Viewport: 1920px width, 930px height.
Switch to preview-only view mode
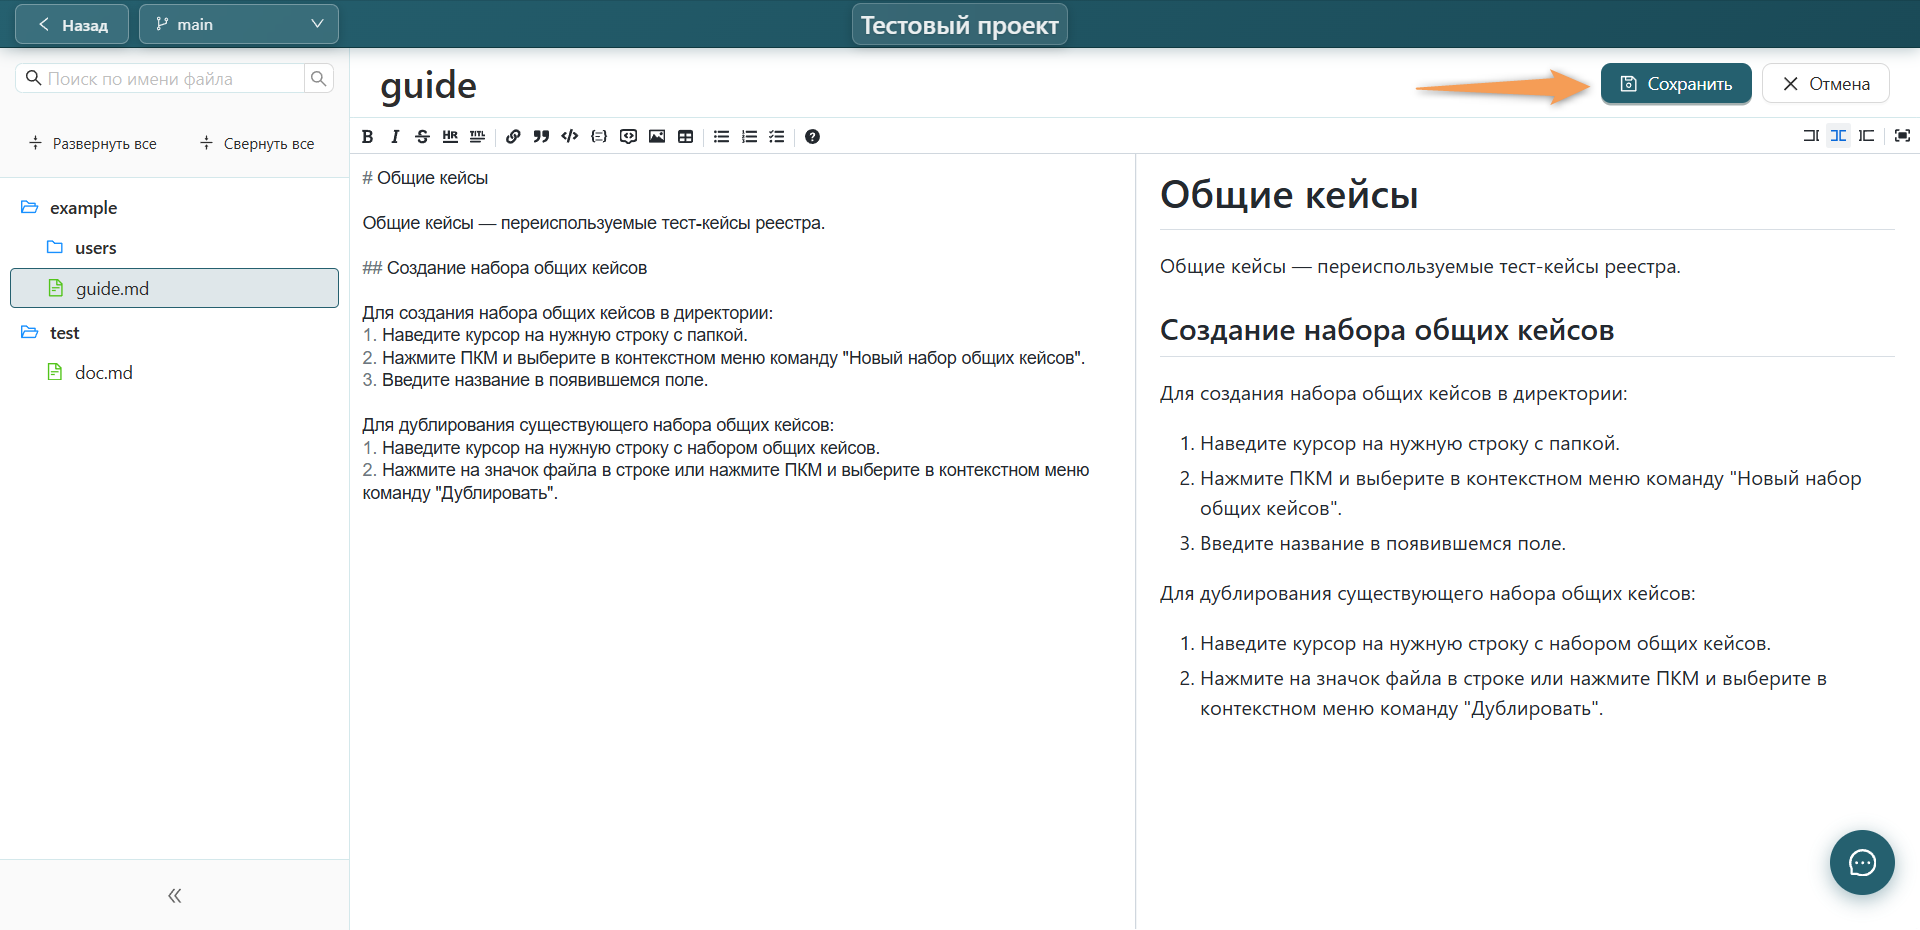tap(1867, 136)
